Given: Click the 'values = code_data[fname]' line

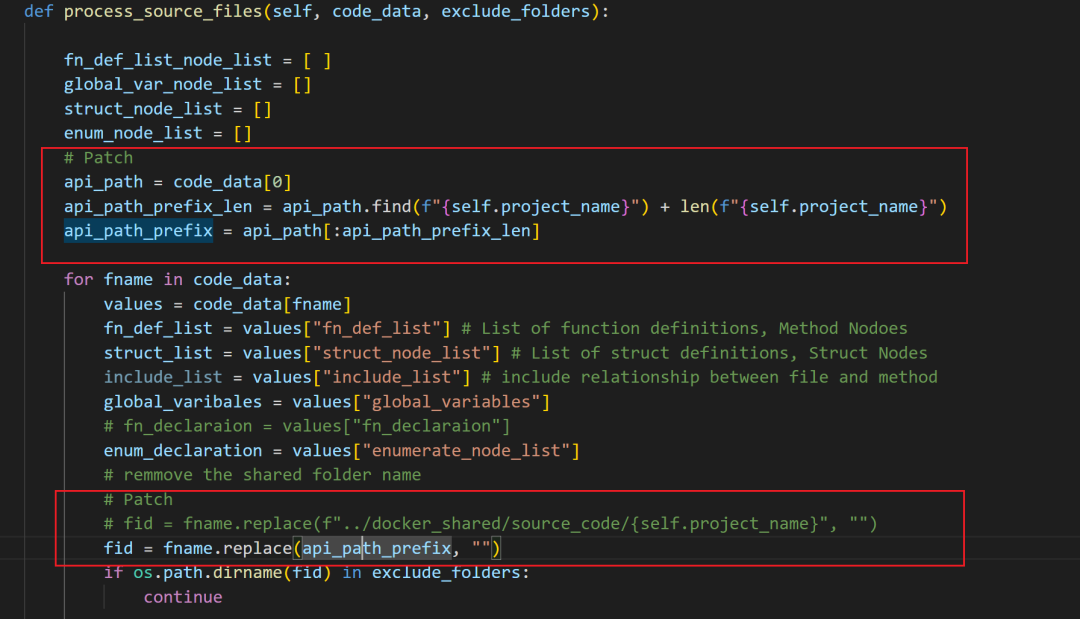Looking at the screenshot, I should [227, 304].
